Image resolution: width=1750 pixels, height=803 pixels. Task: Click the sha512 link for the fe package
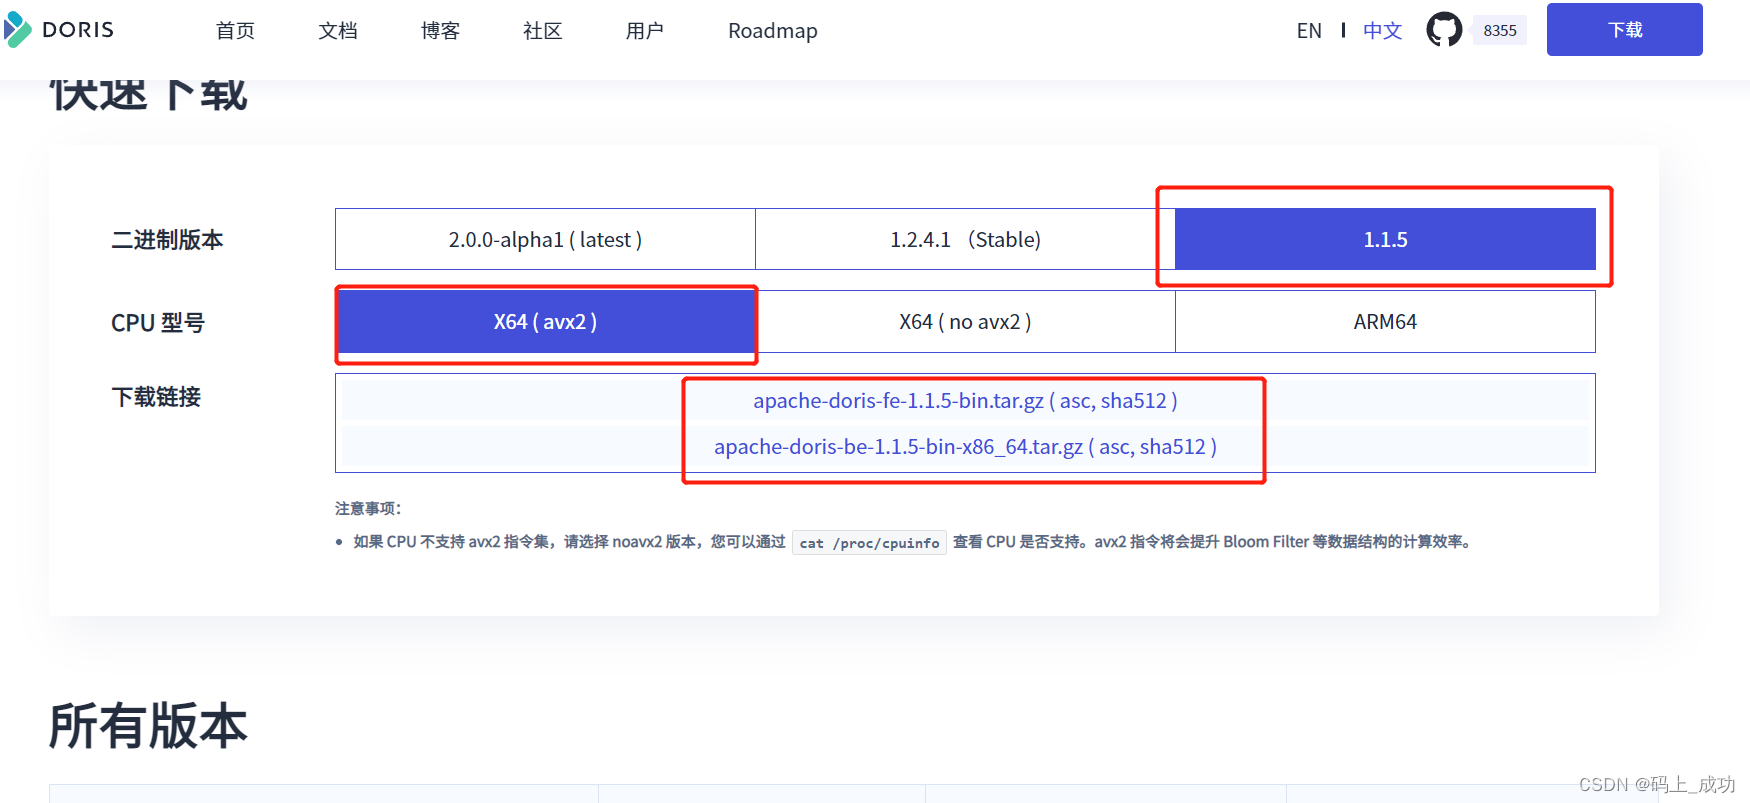coord(1134,401)
